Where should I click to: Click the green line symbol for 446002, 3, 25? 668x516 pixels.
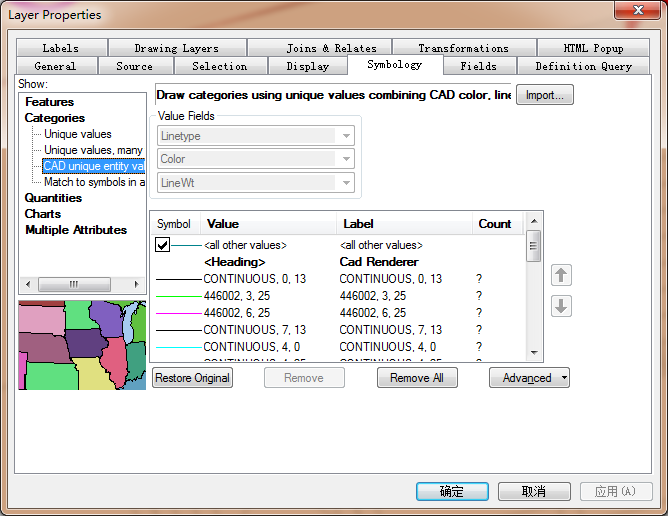coord(179,296)
